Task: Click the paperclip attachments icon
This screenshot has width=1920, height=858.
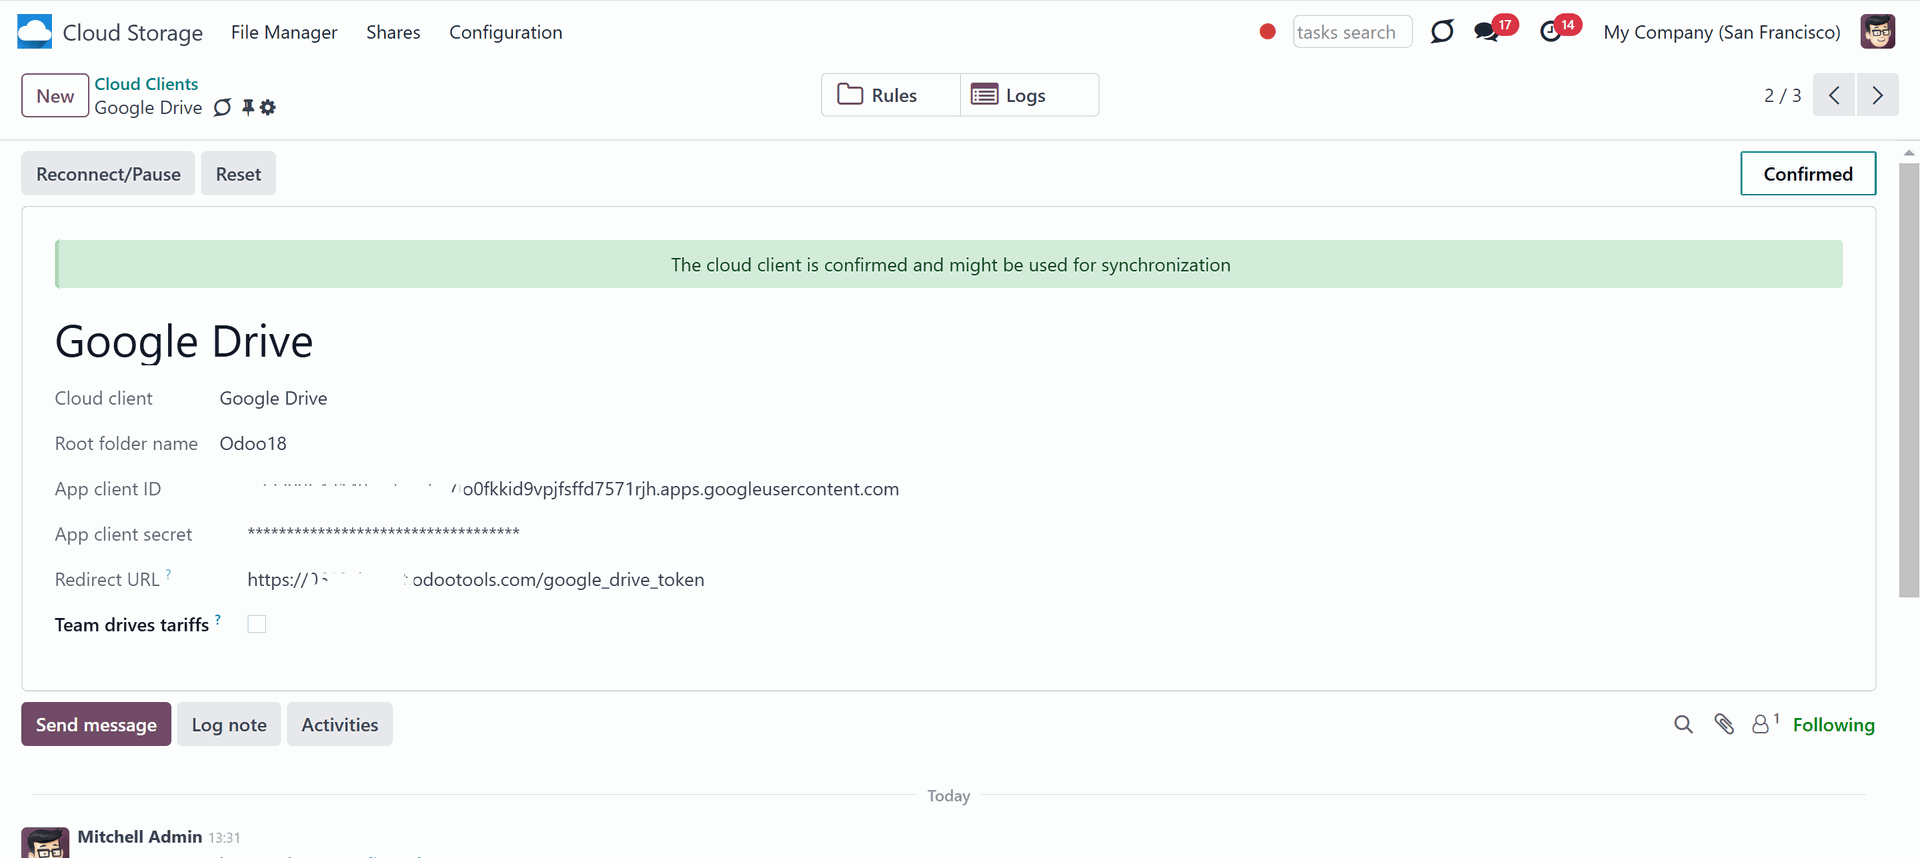Action: tap(1724, 724)
